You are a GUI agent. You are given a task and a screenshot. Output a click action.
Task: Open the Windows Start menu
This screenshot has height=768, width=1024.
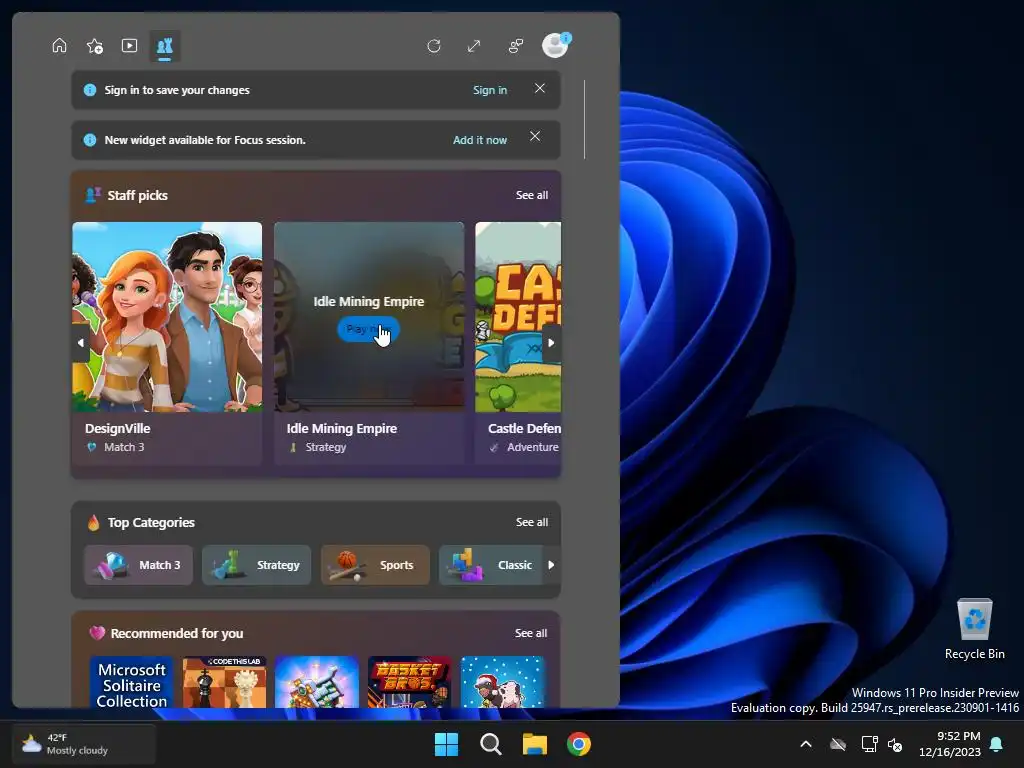(x=447, y=744)
